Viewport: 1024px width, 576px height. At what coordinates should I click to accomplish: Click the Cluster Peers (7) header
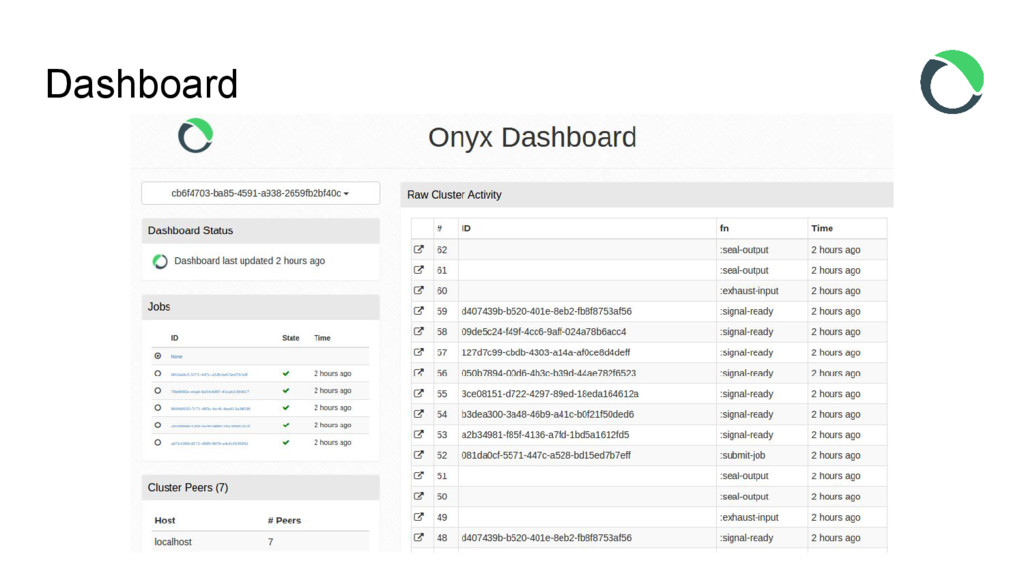click(261, 488)
